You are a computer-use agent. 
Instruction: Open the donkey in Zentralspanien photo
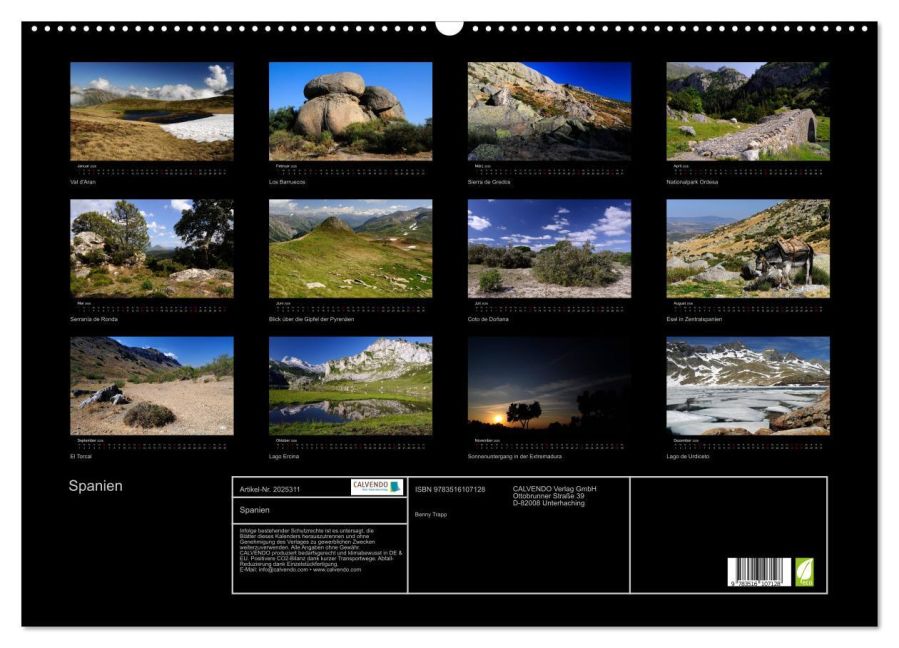point(748,248)
